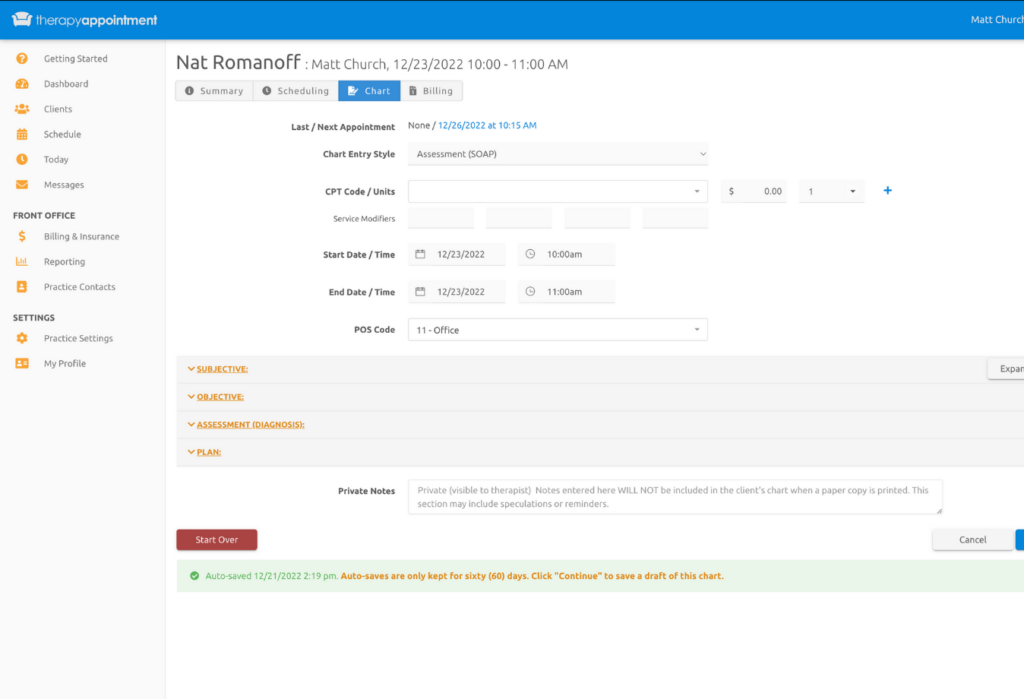Click the Today clock icon
The height and width of the screenshot is (699, 1024).
(x=22, y=160)
